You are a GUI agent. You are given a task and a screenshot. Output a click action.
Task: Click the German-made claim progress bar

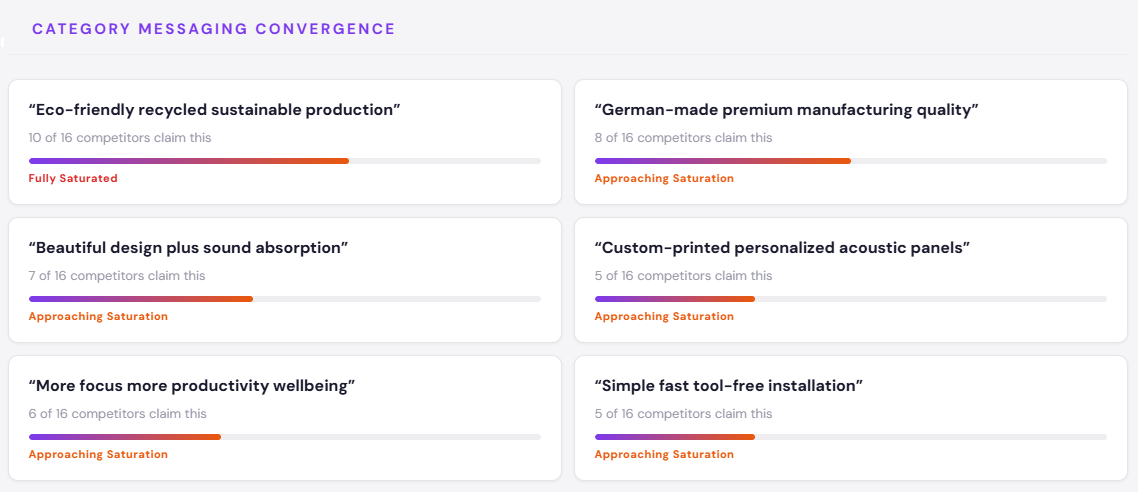point(850,161)
